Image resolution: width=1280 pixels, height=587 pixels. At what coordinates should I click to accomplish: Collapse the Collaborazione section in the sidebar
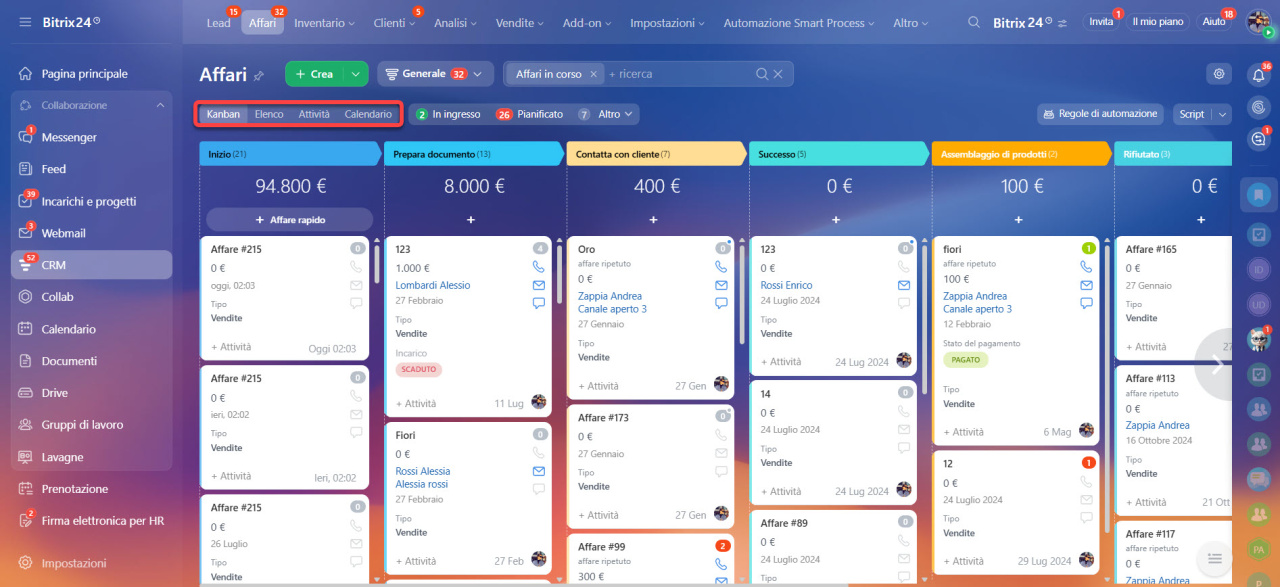click(x=160, y=105)
